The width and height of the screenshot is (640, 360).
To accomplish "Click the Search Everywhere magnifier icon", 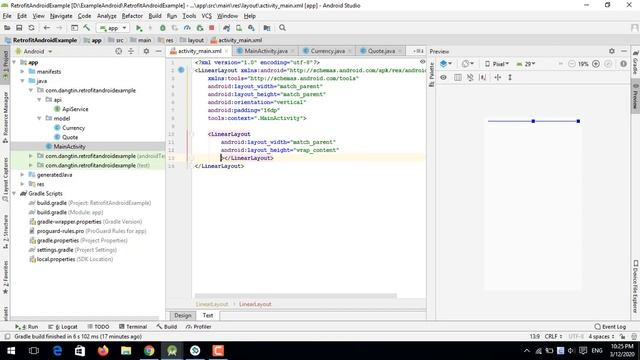I will click(x=282, y=28).
